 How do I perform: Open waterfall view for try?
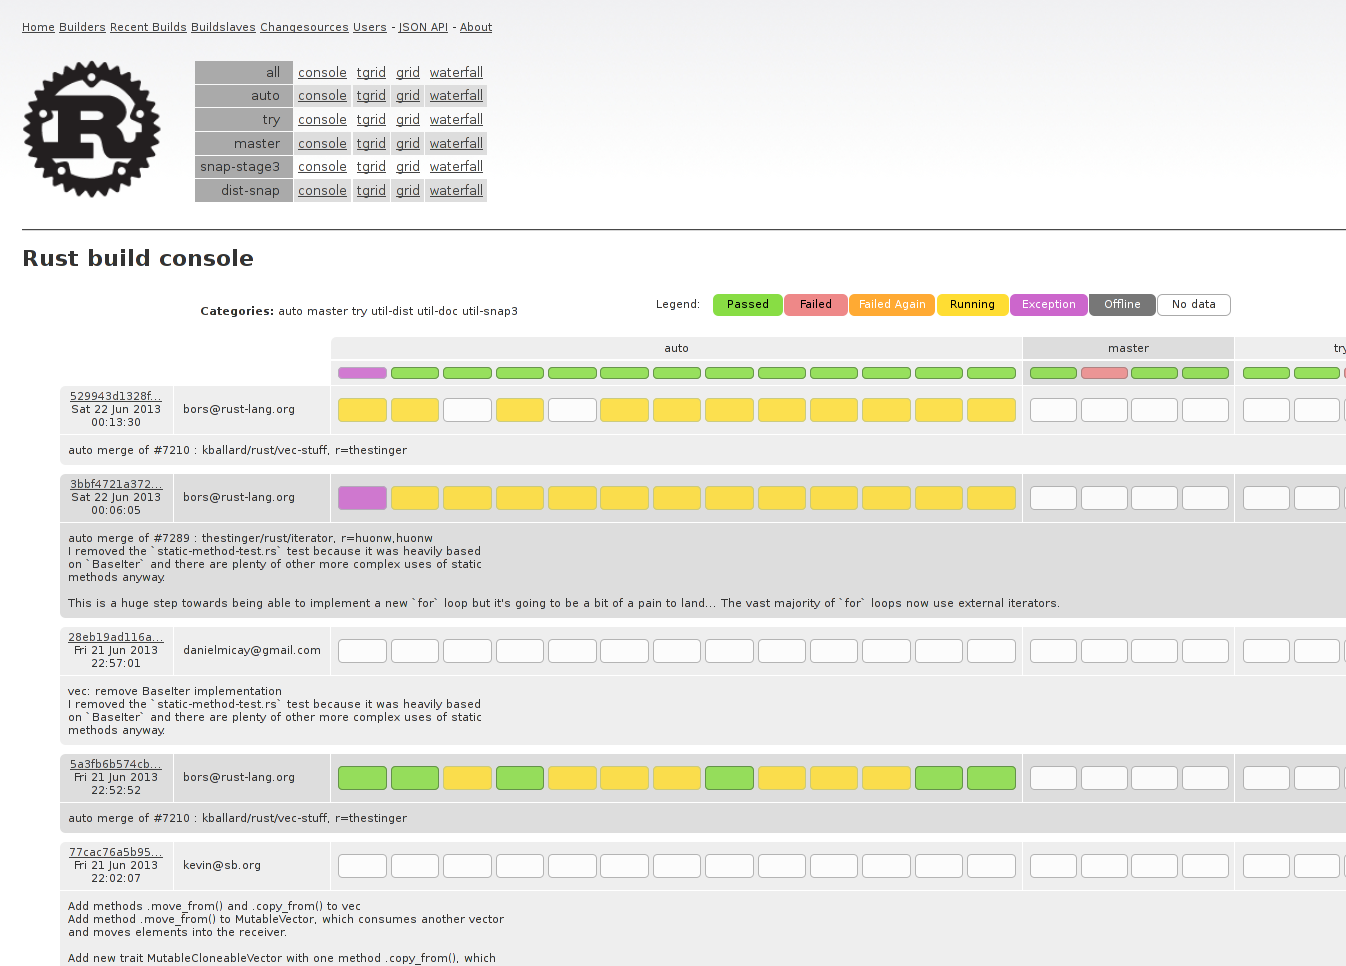[x=456, y=120]
